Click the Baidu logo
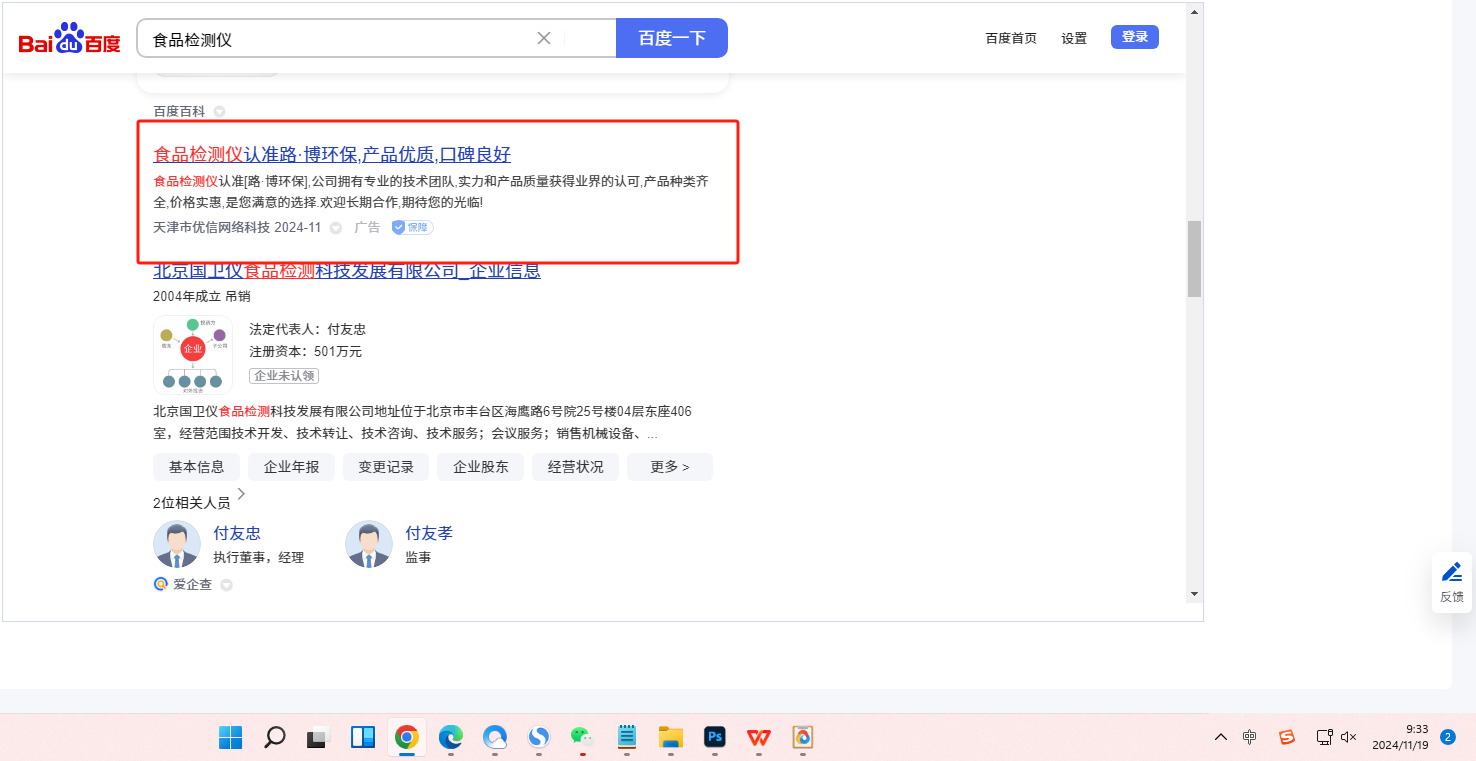Viewport: 1476px width, 761px height. tap(69, 39)
